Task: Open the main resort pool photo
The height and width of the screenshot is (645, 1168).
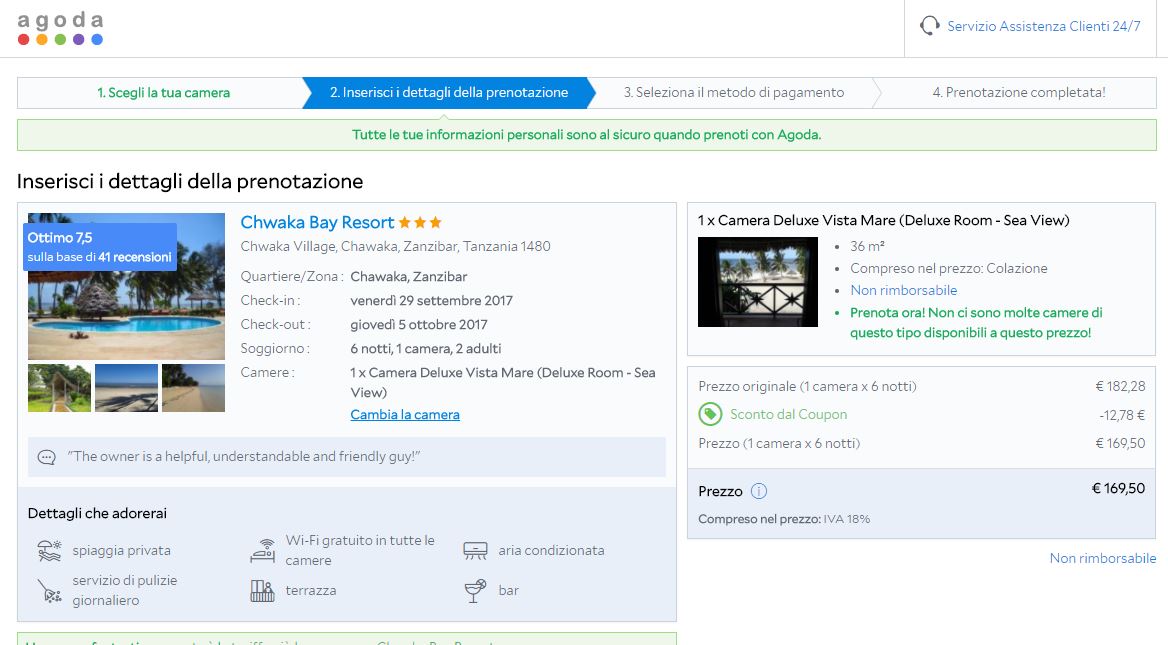Action: click(127, 314)
